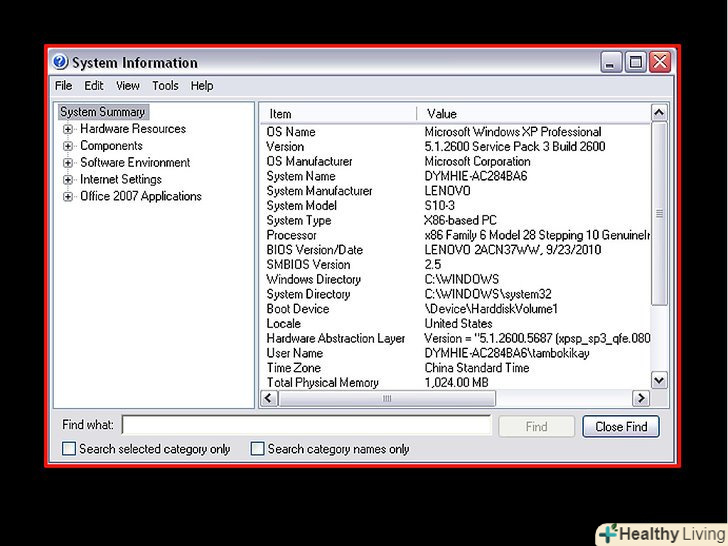Maximize the System Information window
The width and height of the screenshot is (728, 546).
[636, 62]
